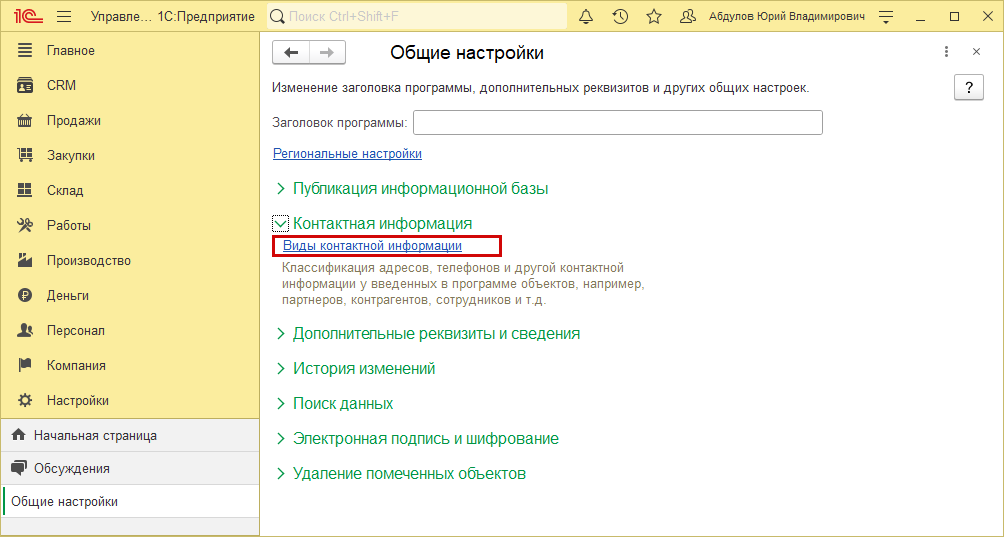The width and height of the screenshot is (1004, 537).
Task: Click the Заголовок программы input field
Action: pyautogui.click(x=617, y=123)
